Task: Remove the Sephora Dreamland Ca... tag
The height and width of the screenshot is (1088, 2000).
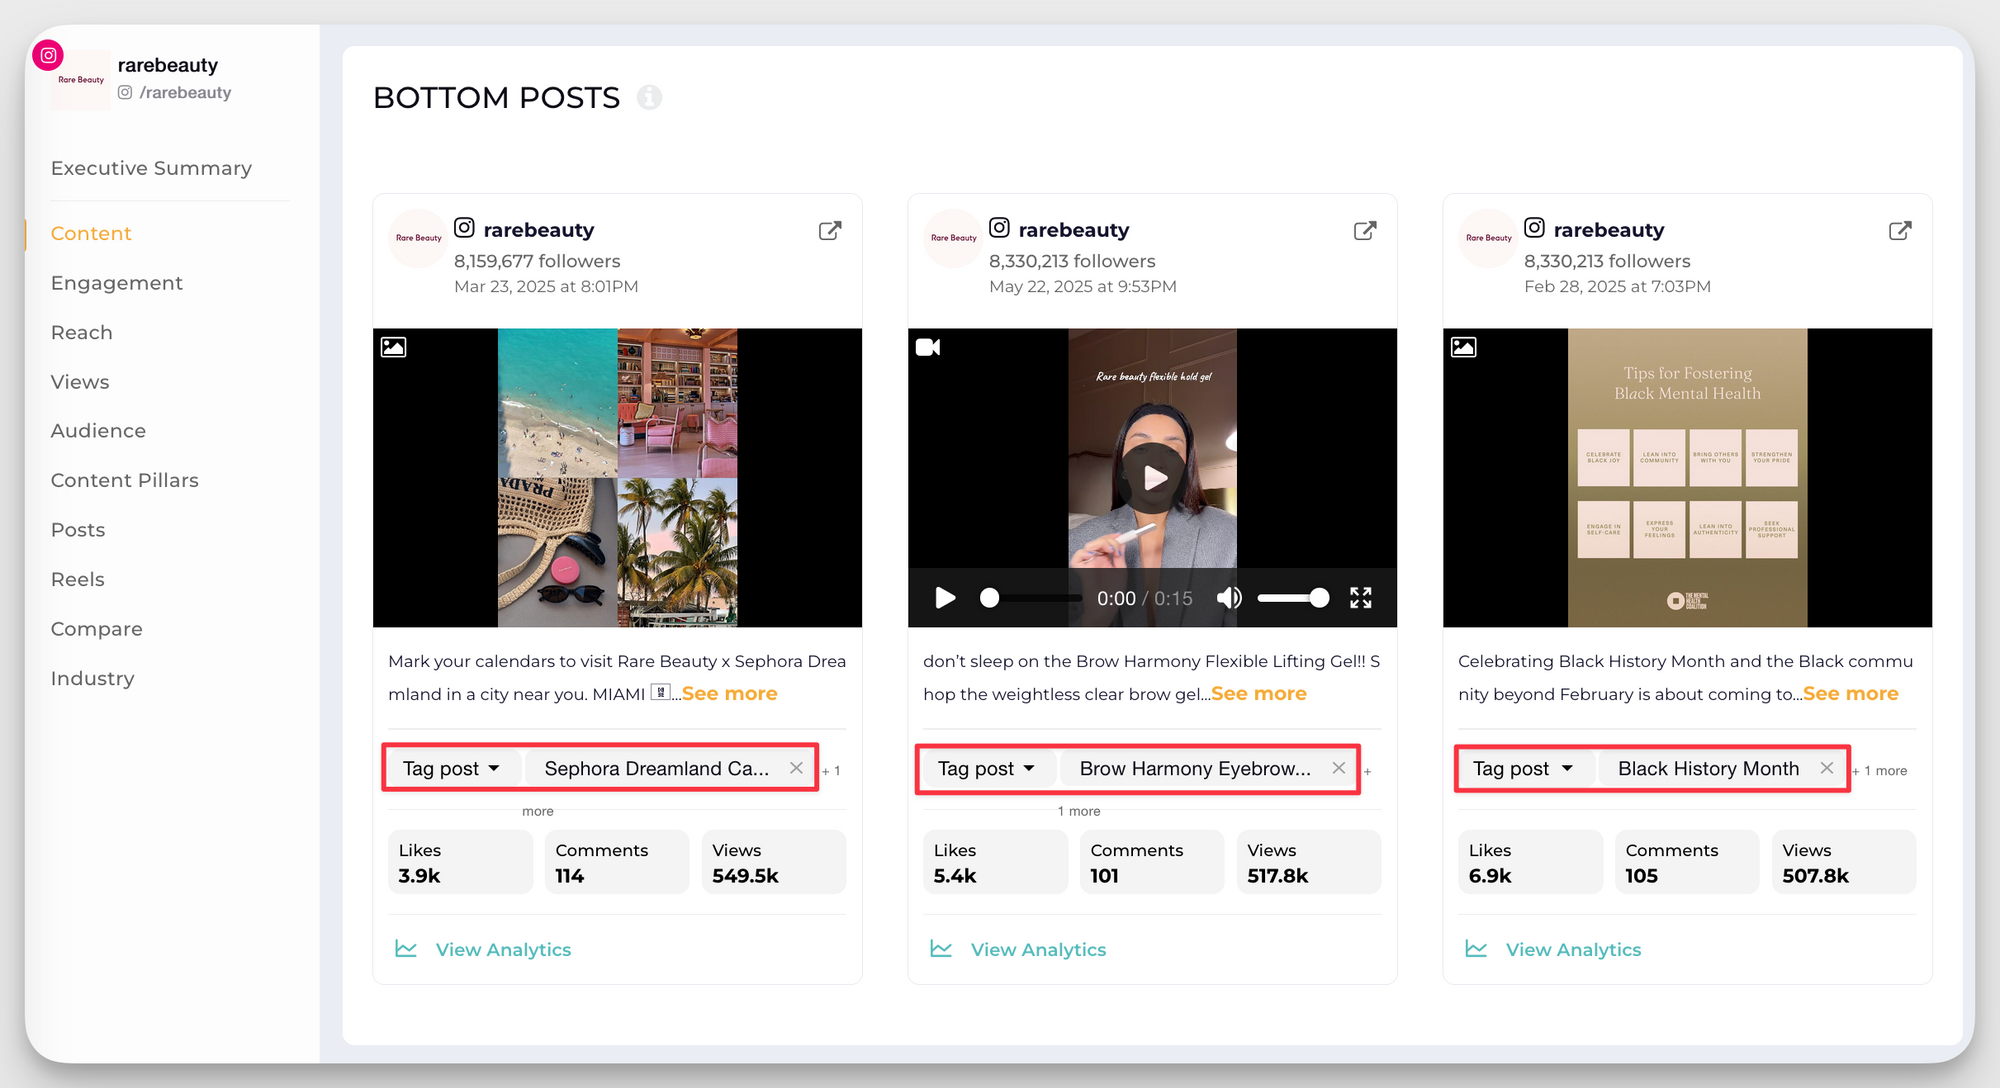Action: (796, 768)
